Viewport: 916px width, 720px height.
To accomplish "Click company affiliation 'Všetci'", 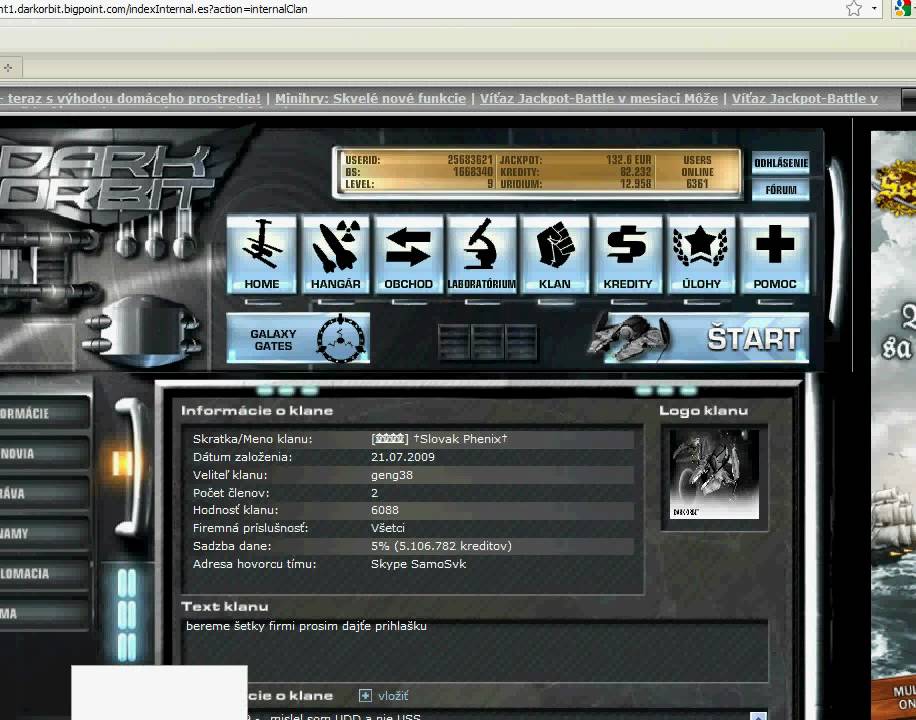I will point(388,528).
